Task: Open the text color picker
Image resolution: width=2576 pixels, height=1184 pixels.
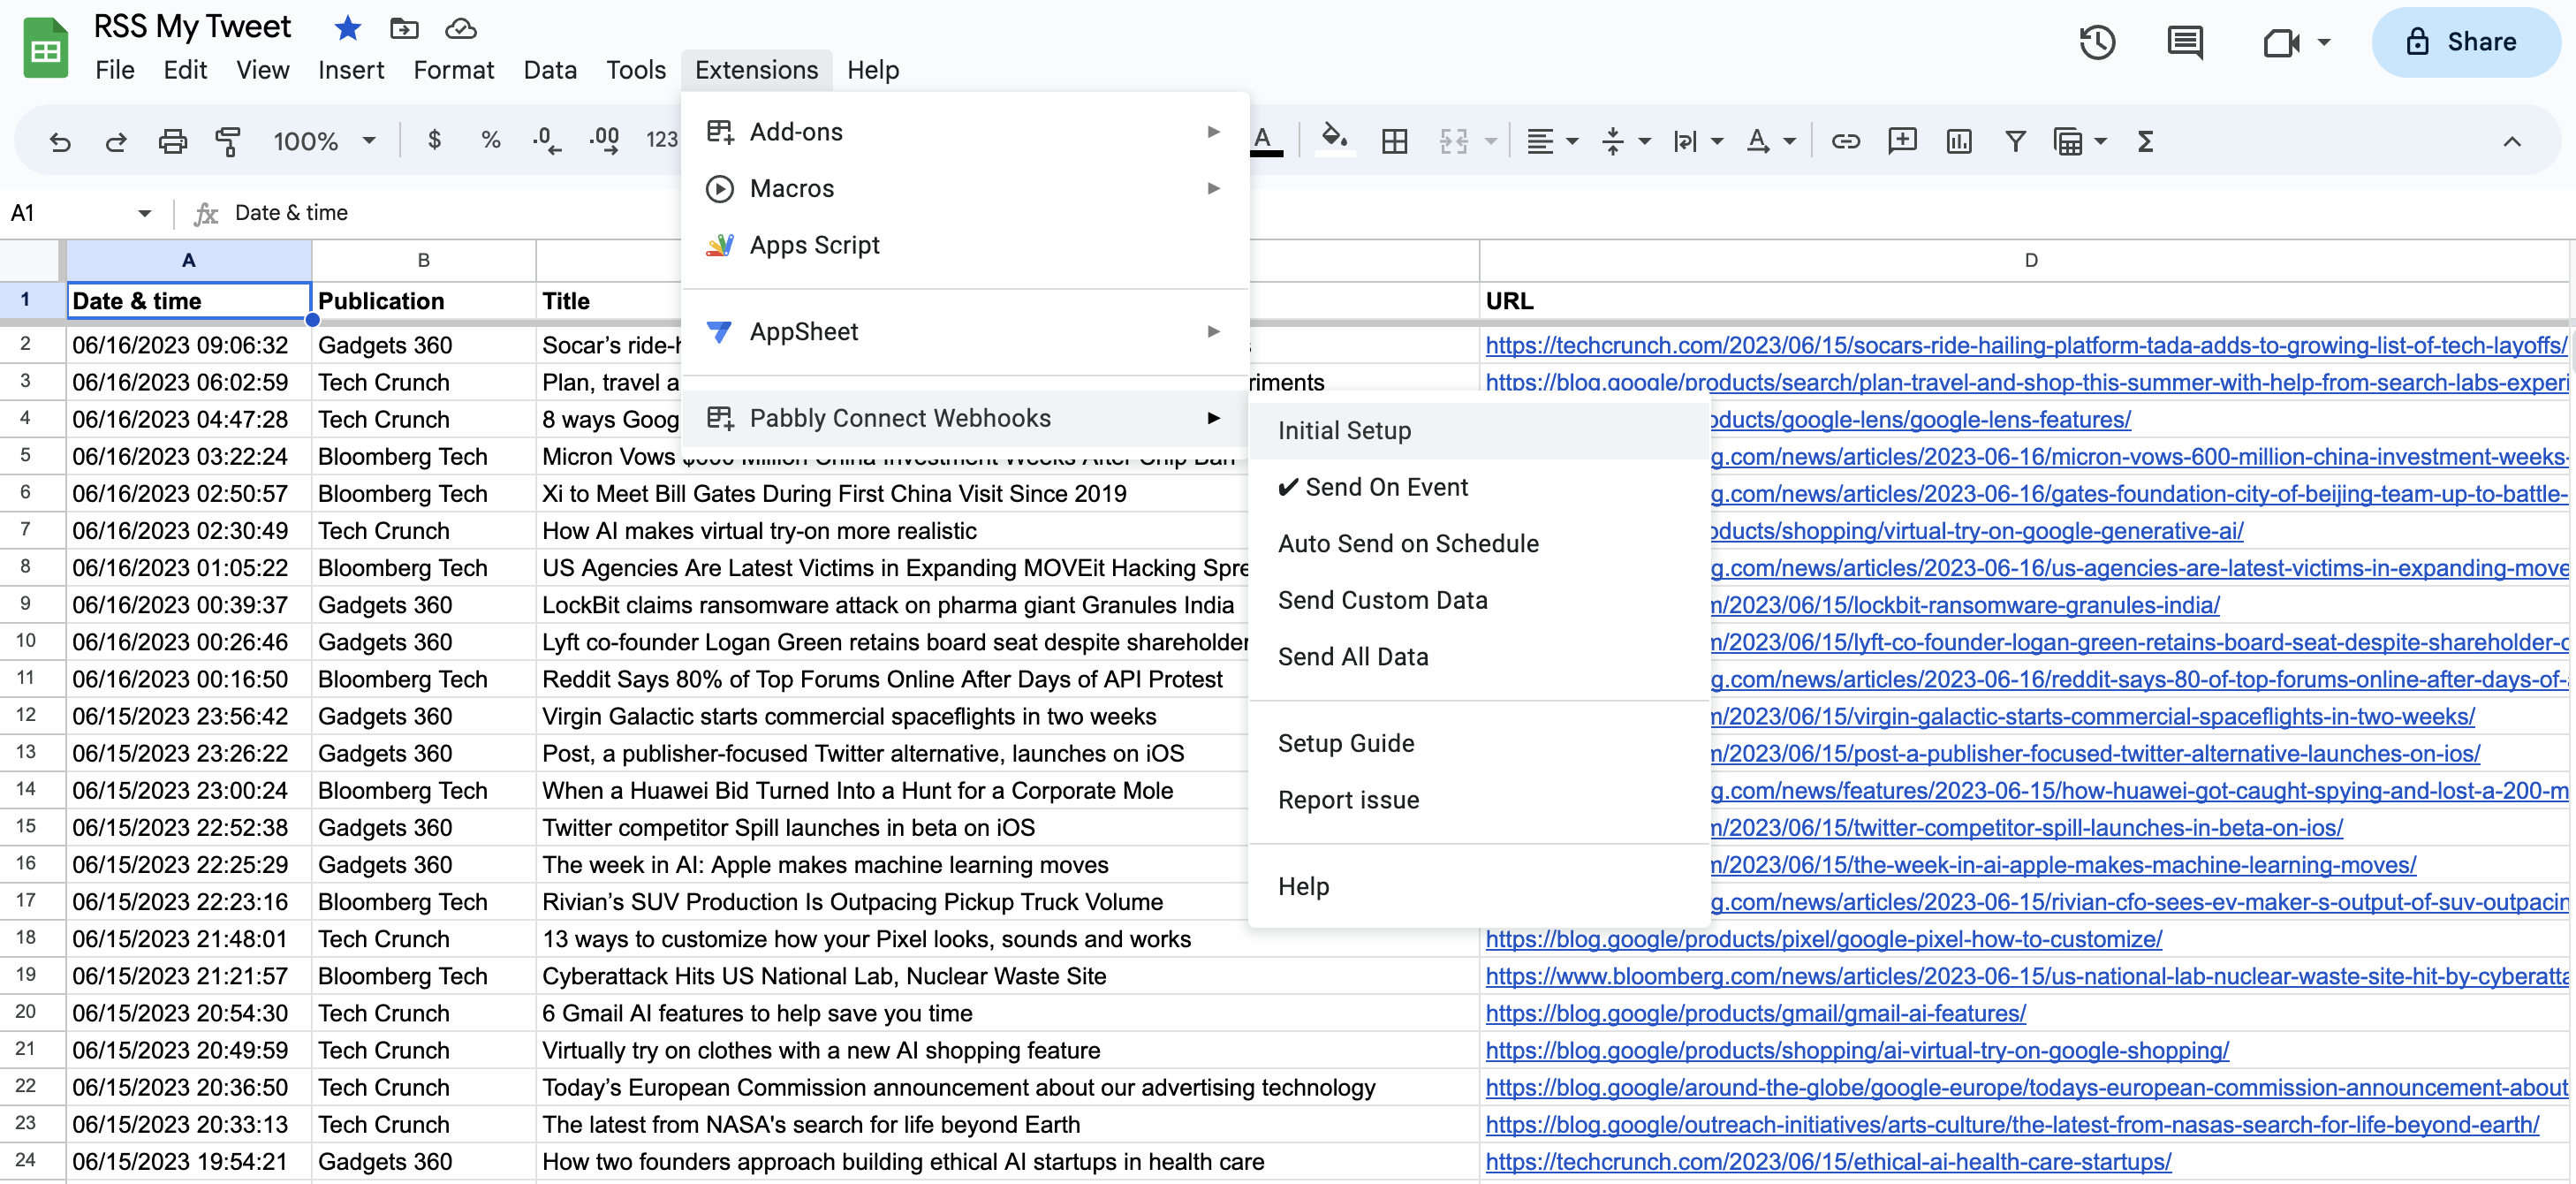Action: tap(1265, 140)
